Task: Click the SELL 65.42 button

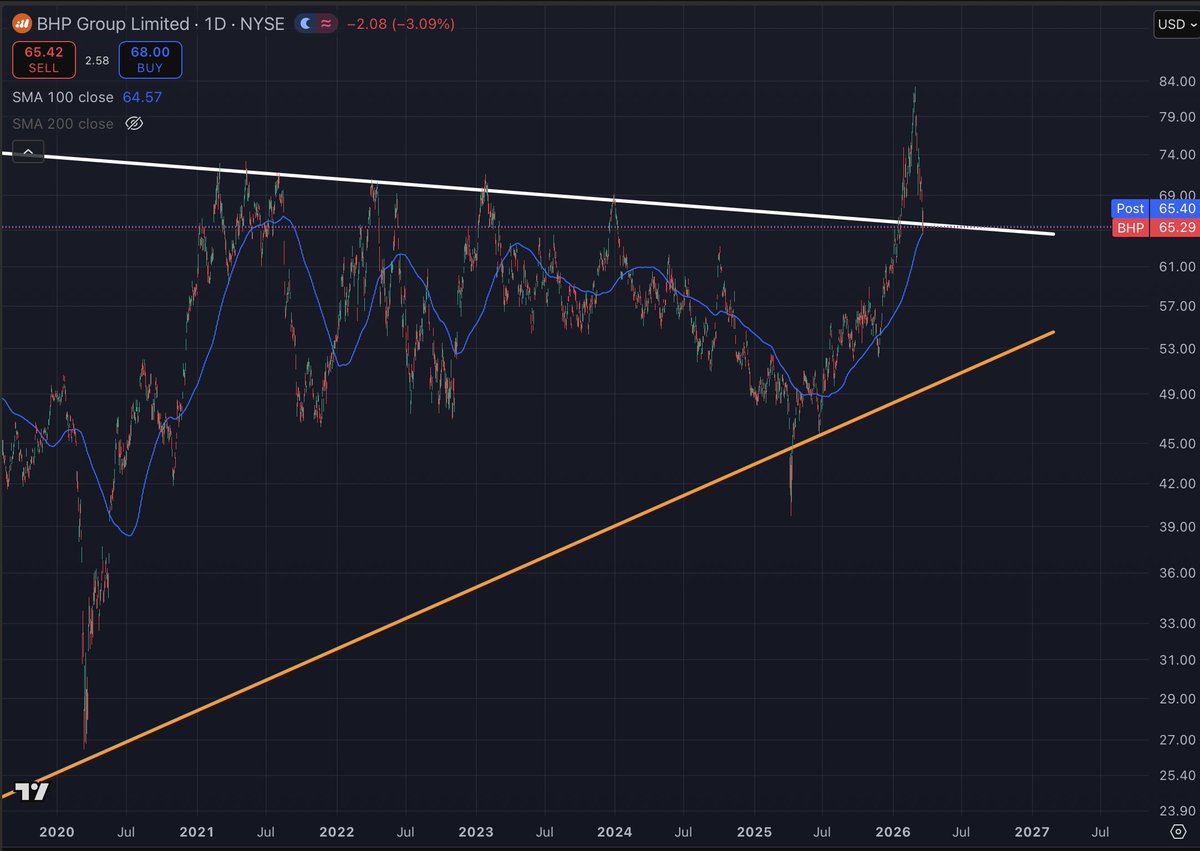Action: [42, 60]
